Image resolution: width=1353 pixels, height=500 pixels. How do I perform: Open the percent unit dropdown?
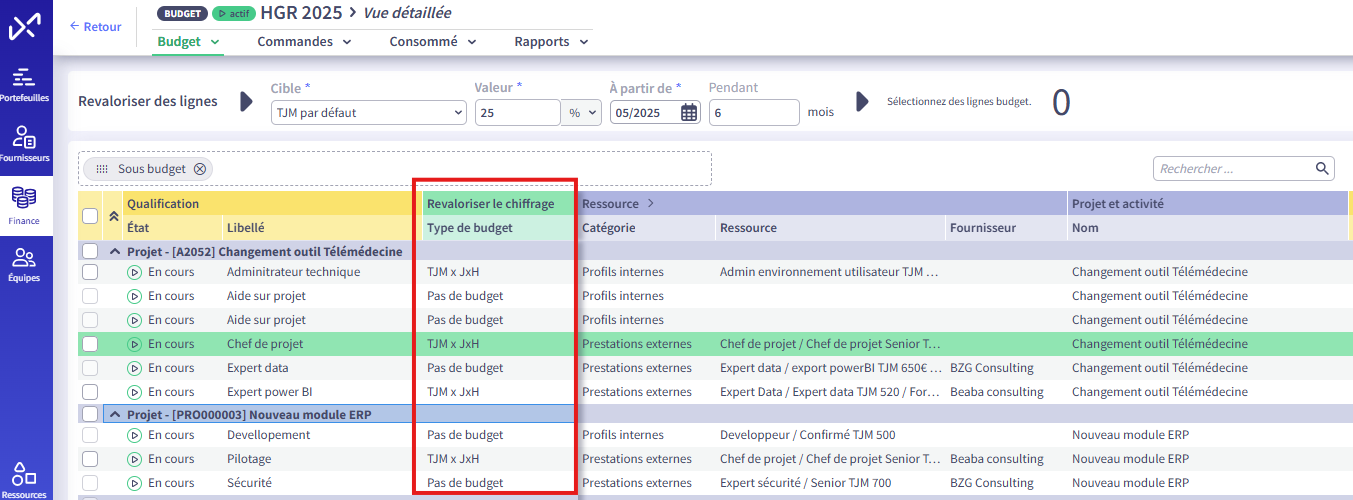click(x=581, y=113)
